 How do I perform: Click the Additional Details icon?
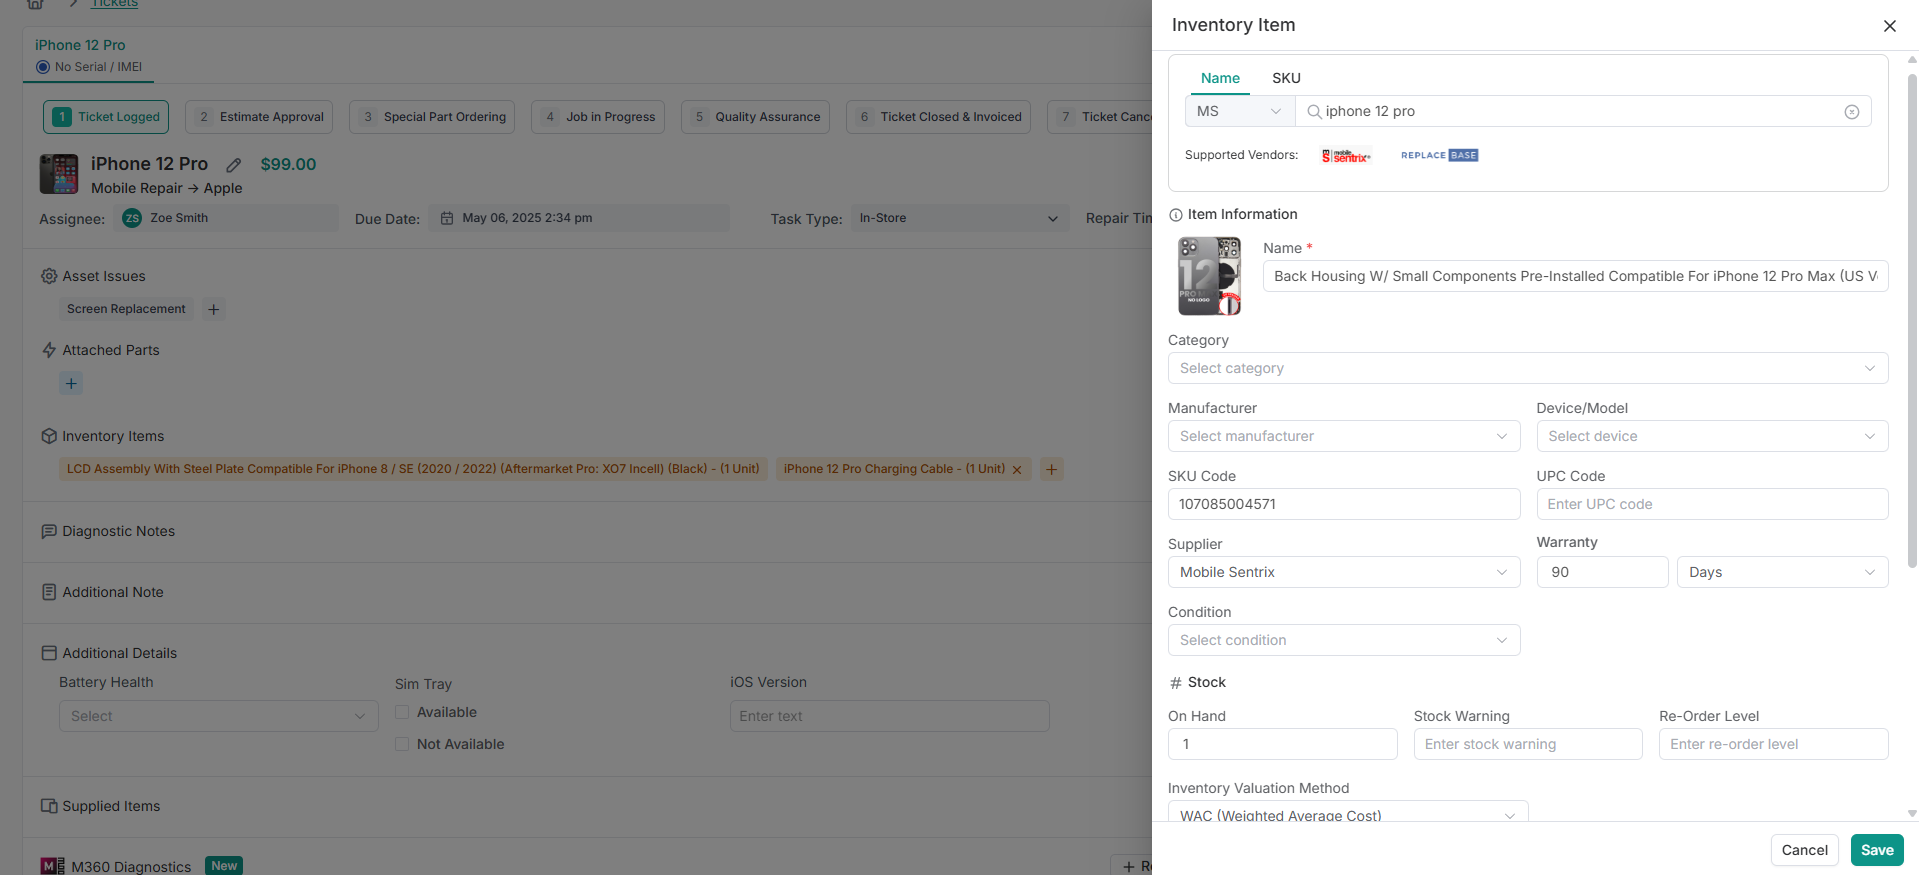tap(49, 653)
